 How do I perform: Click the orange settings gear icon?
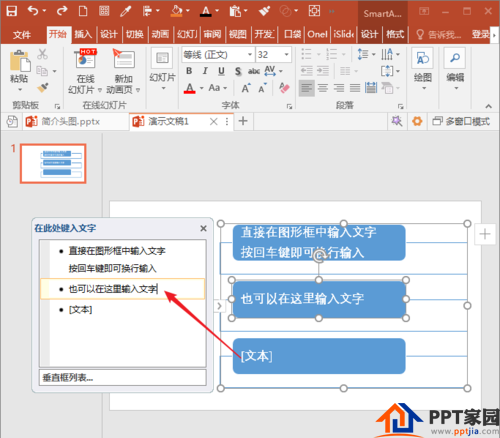(417, 121)
